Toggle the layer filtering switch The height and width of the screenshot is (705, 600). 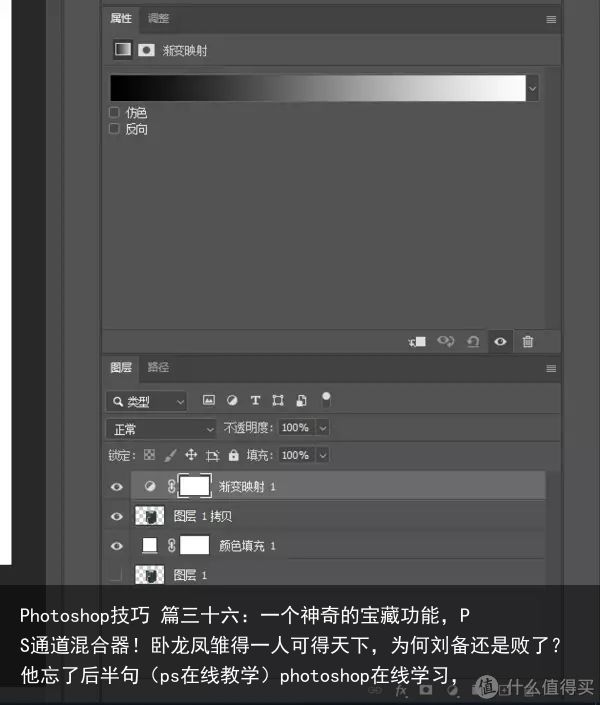pyautogui.click(x=326, y=399)
